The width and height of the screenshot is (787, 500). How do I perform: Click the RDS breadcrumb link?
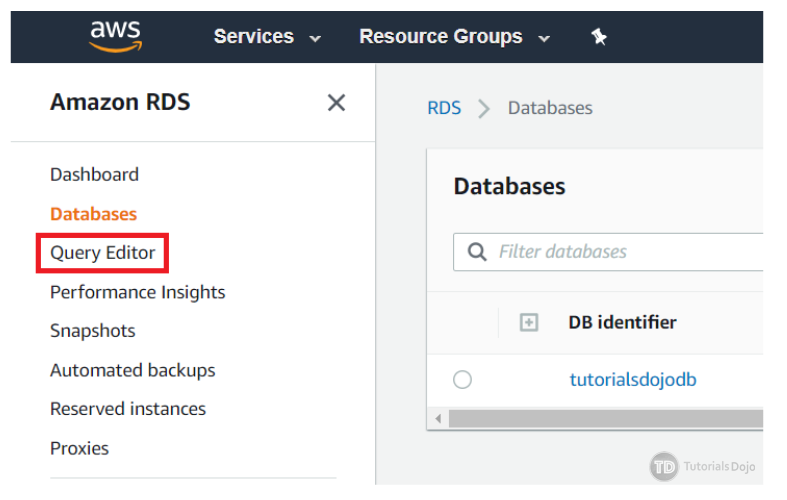tap(444, 108)
